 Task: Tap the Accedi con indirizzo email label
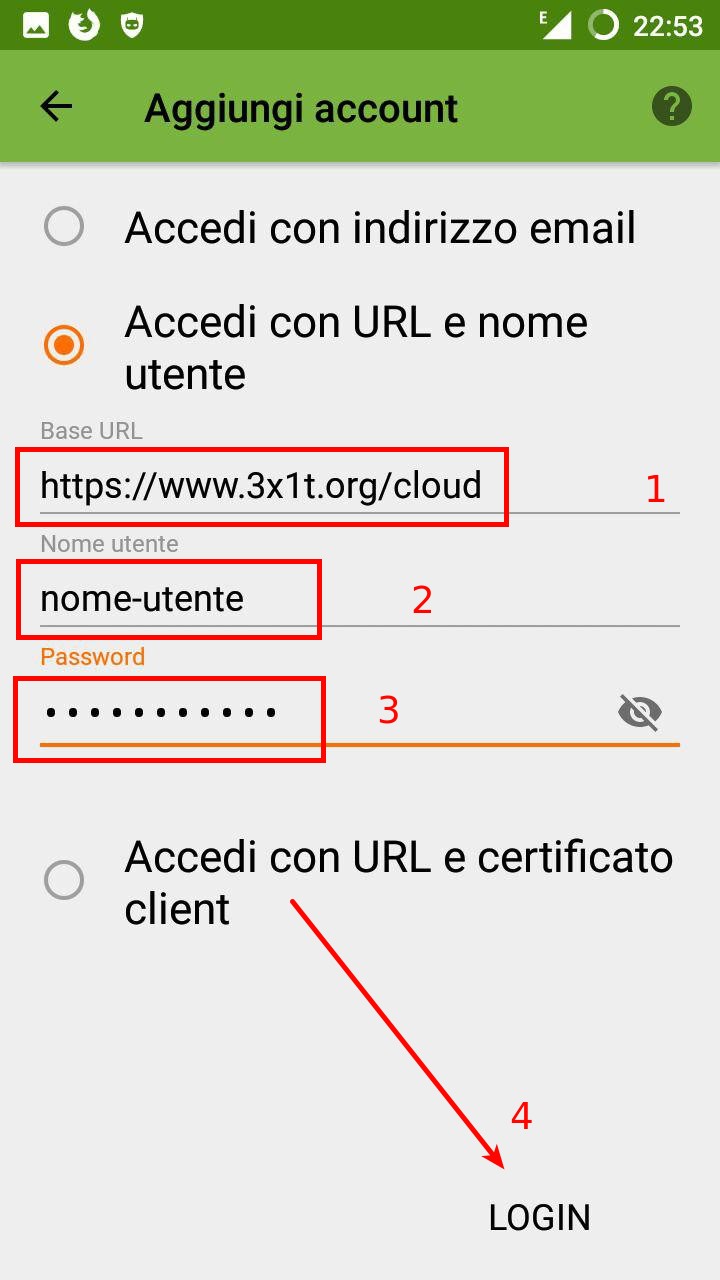(380, 228)
